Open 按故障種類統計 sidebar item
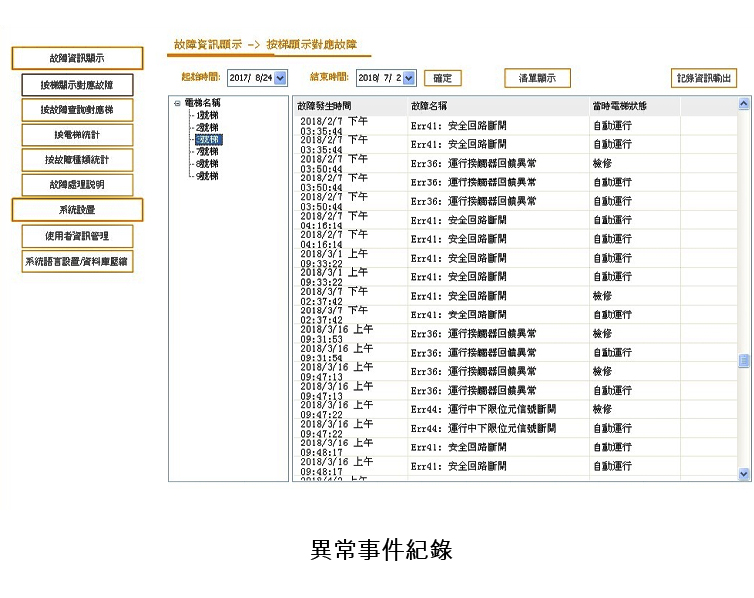The height and width of the screenshot is (598, 754). 77,160
